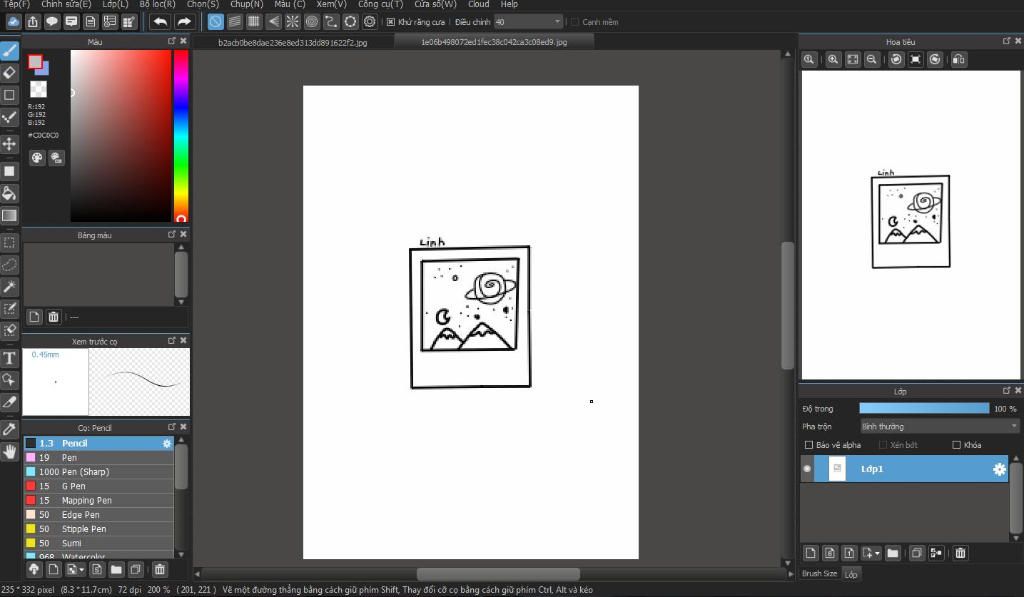Create a new layer in the layer panel
The image size is (1024, 597).
810,553
